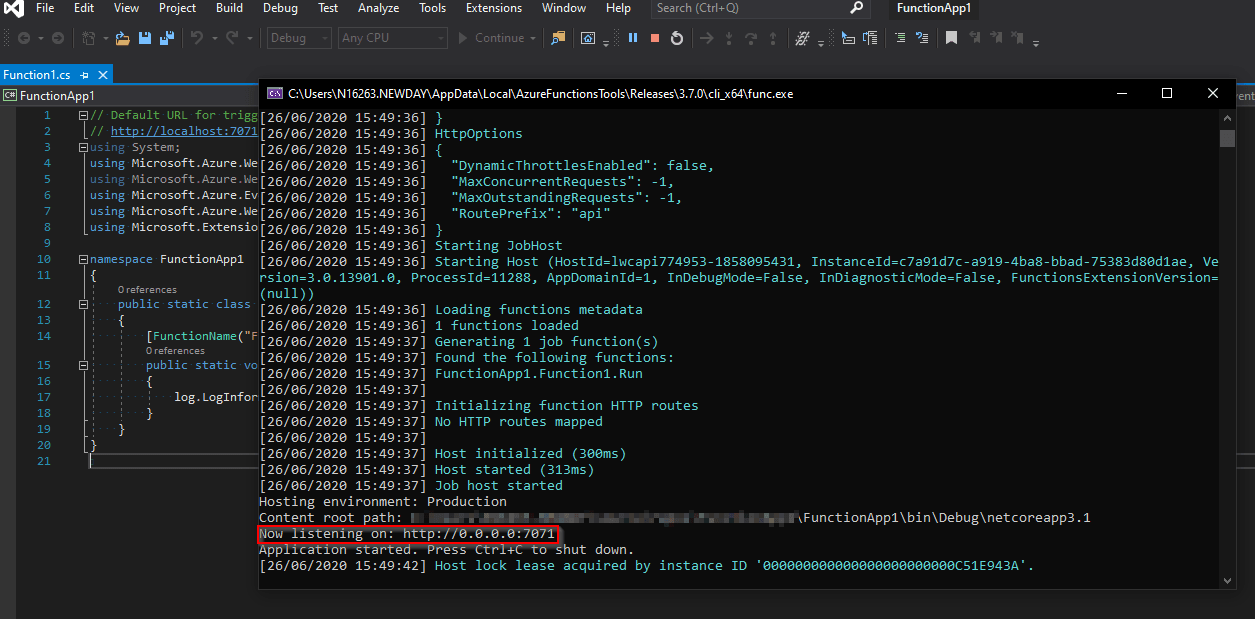The width and height of the screenshot is (1255, 619).
Task: Open the New Project dropdown arrow
Action: 104,39
